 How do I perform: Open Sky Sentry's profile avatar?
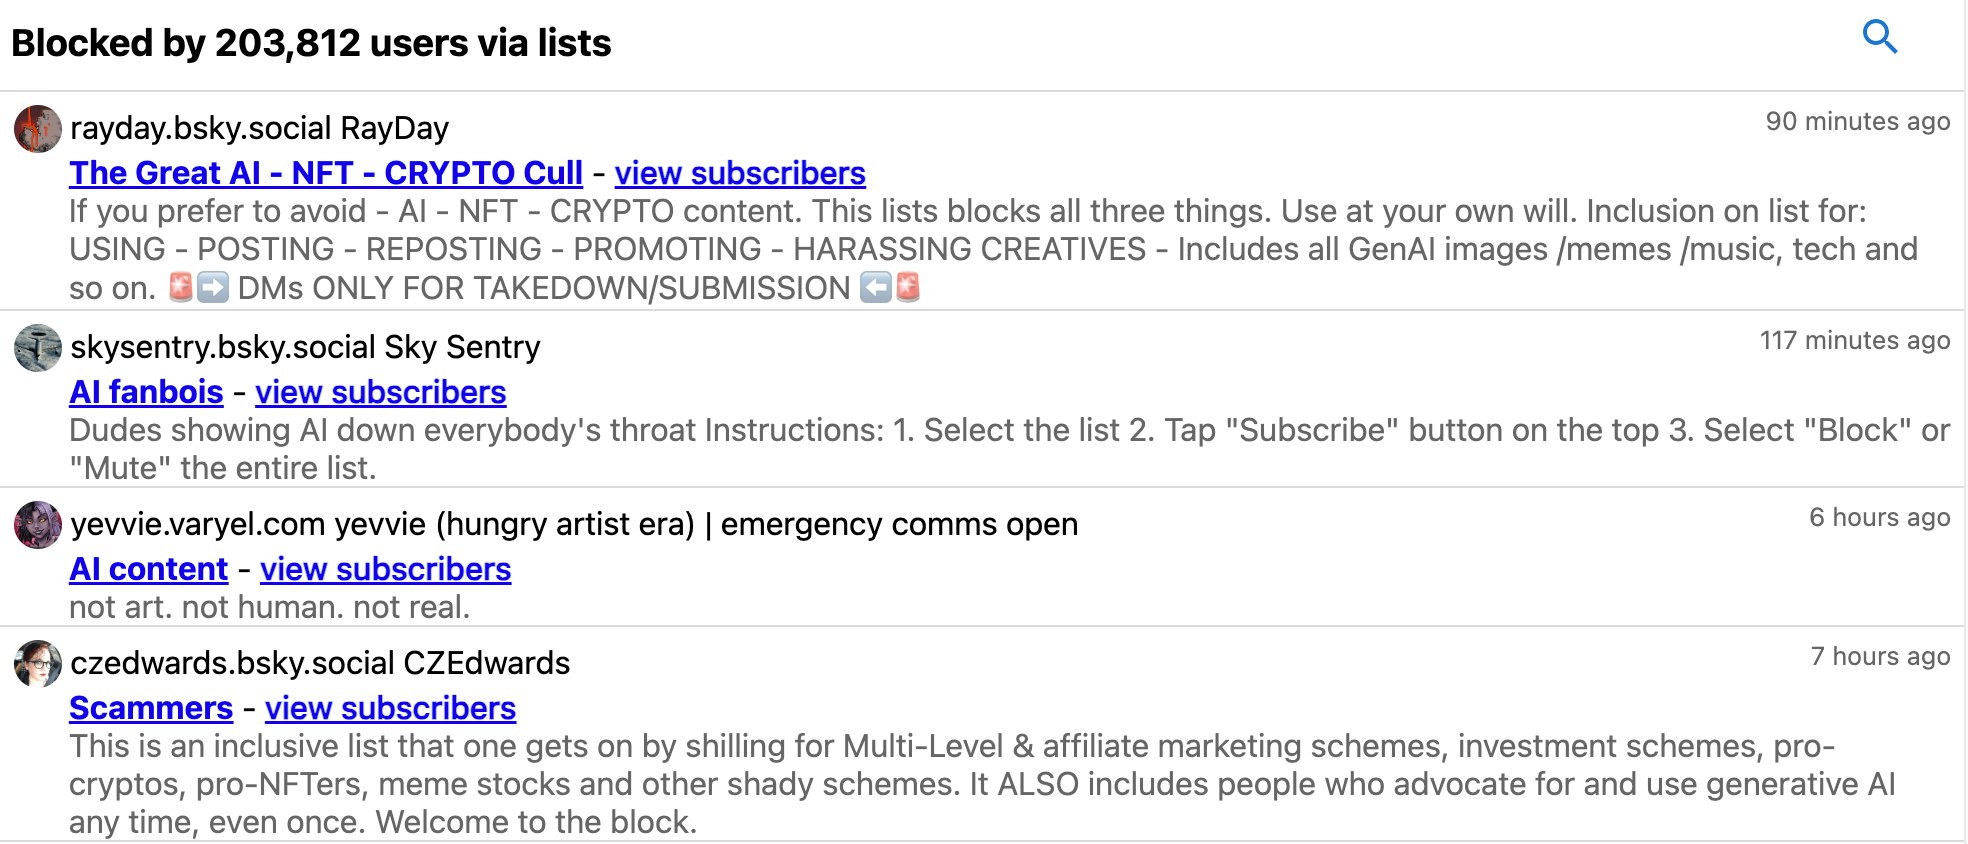coord(38,348)
